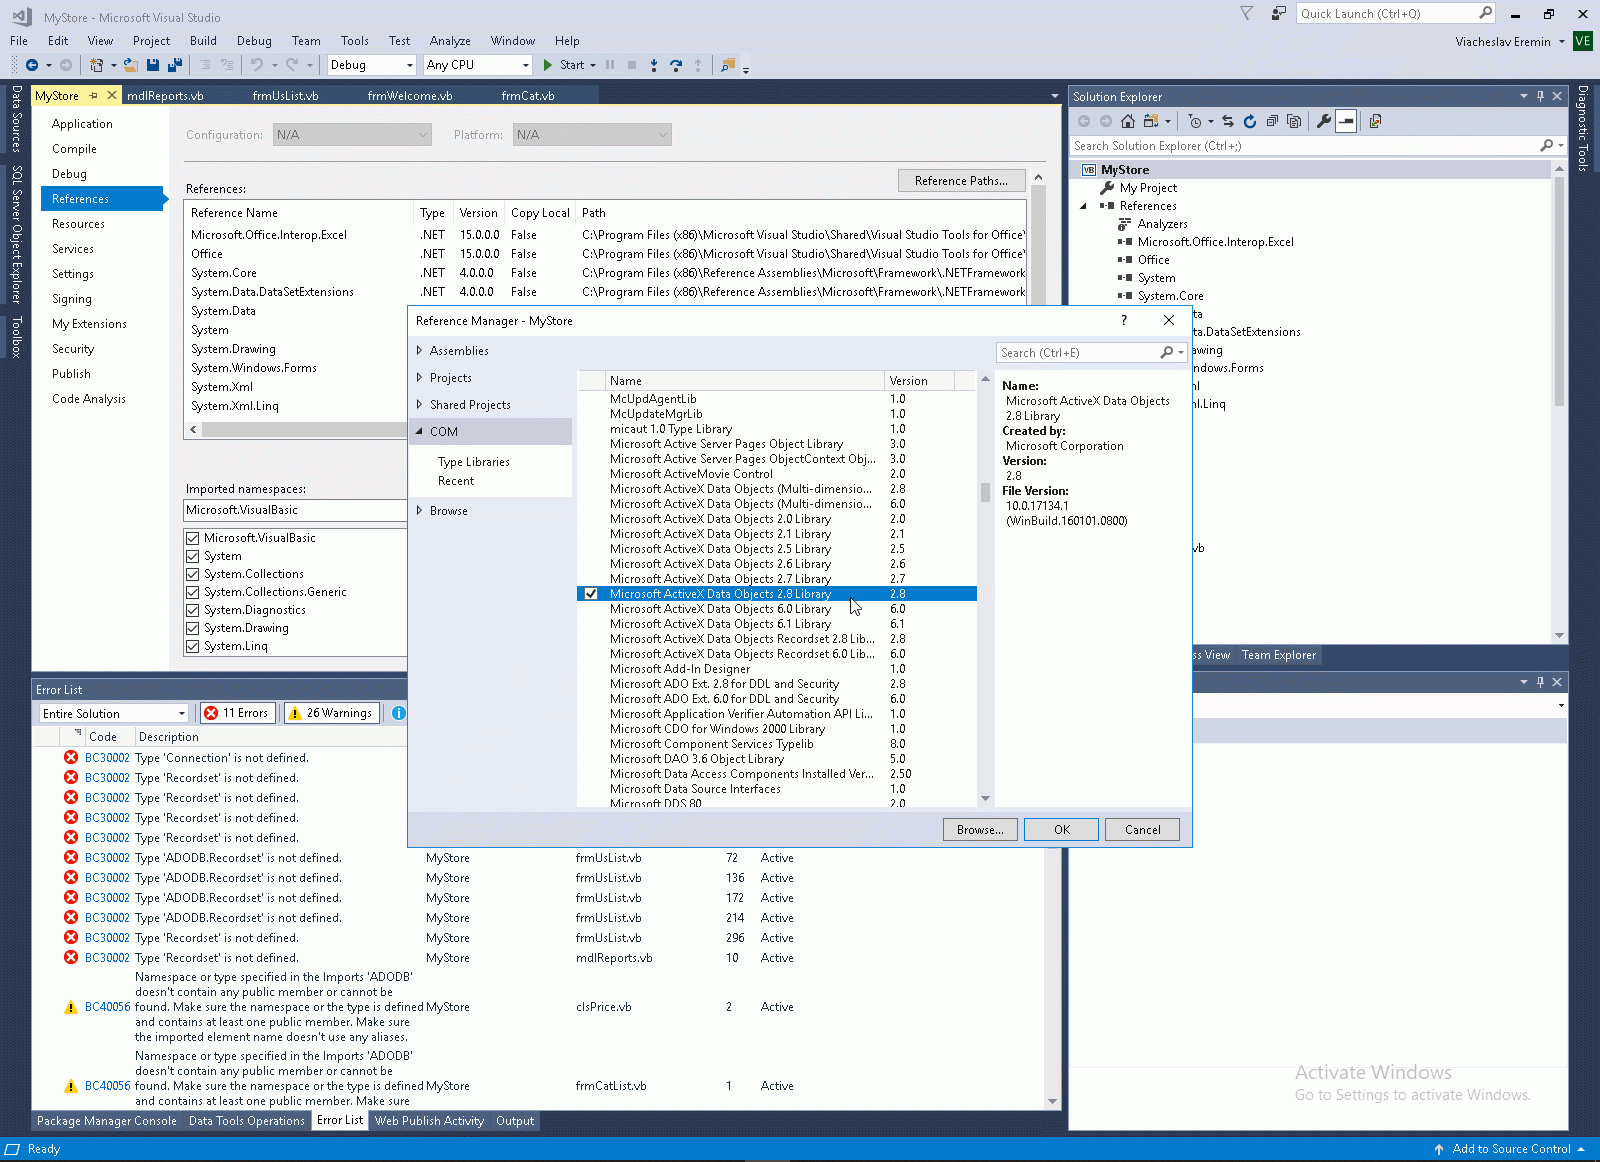Image resolution: width=1600 pixels, height=1162 pixels.
Task: Click the Send Feedback icon
Action: (x=1279, y=13)
